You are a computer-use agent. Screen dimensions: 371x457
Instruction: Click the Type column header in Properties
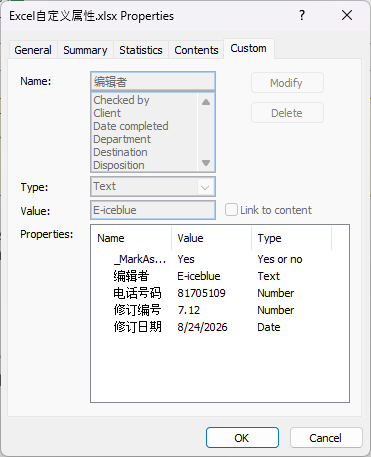[x=291, y=238]
